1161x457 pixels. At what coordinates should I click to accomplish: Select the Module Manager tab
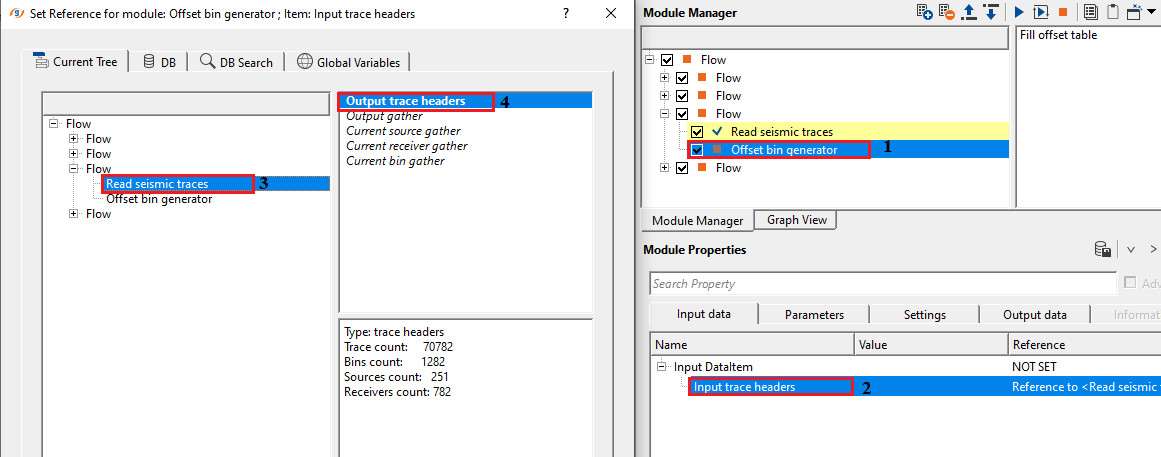[x=697, y=220]
